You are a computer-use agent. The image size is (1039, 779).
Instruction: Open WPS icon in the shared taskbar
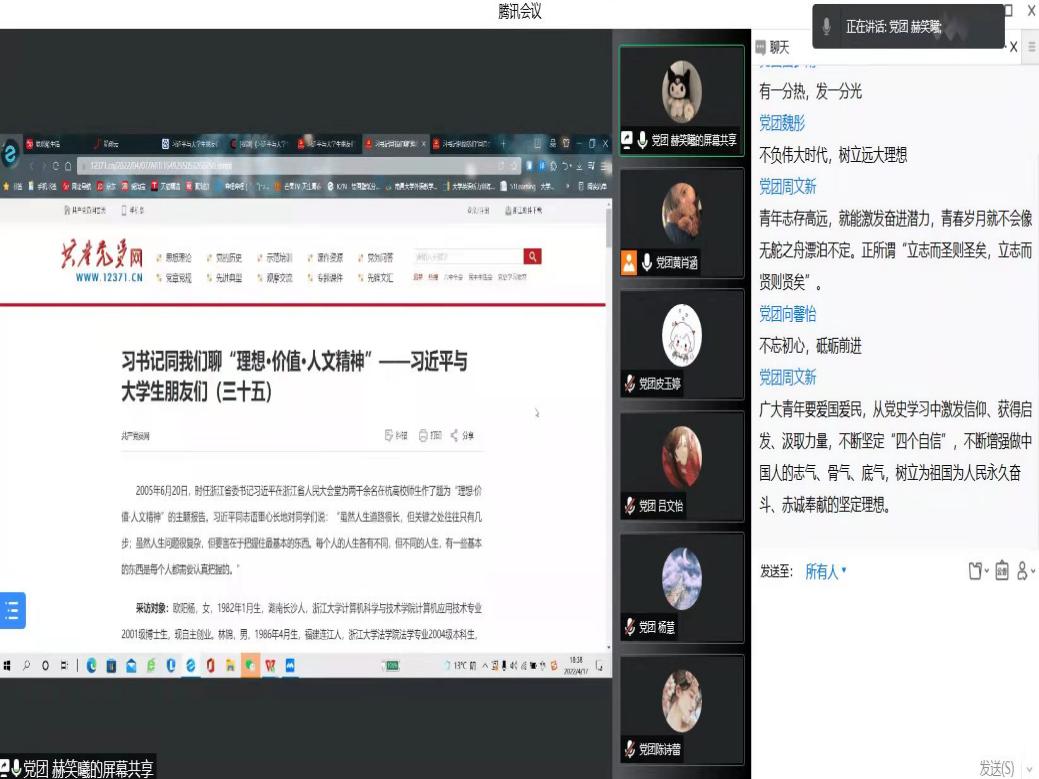[270, 666]
